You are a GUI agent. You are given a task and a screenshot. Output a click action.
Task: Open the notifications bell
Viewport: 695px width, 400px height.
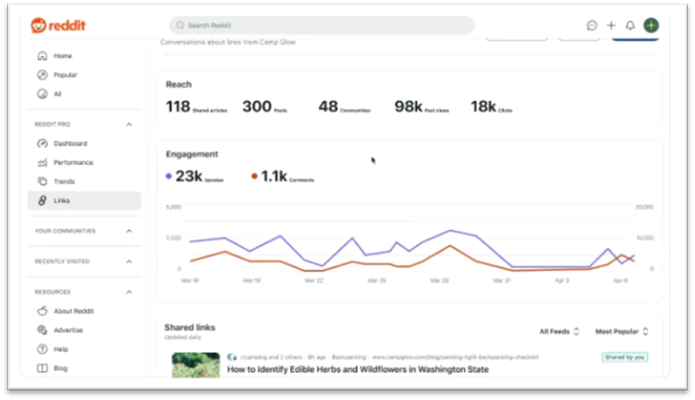pos(630,25)
